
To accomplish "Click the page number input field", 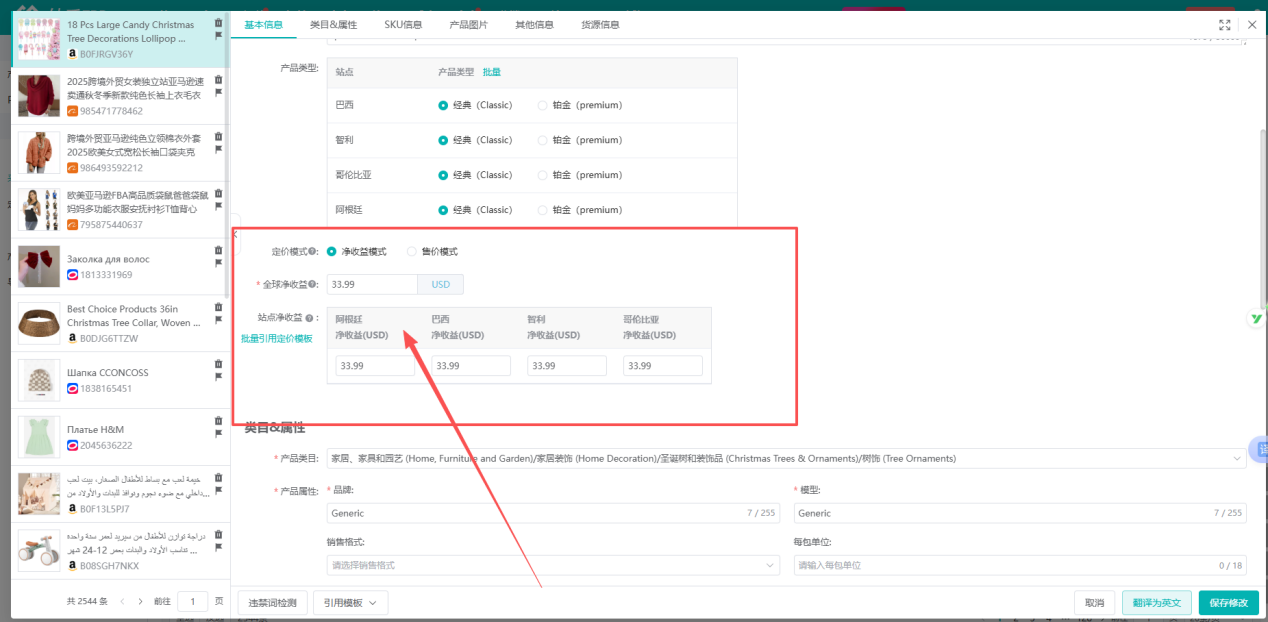I will [x=194, y=601].
